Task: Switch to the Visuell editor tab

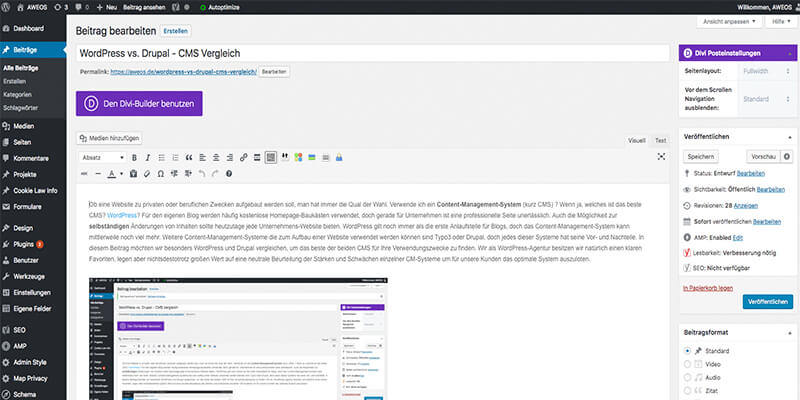Action: (x=637, y=140)
